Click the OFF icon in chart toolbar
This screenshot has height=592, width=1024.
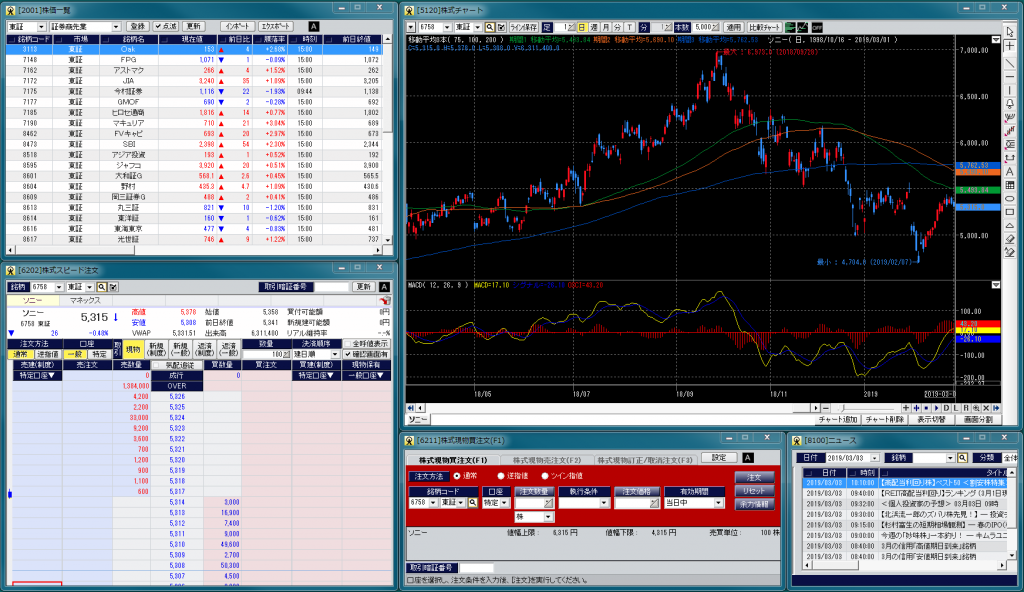click(x=817, y=27)
